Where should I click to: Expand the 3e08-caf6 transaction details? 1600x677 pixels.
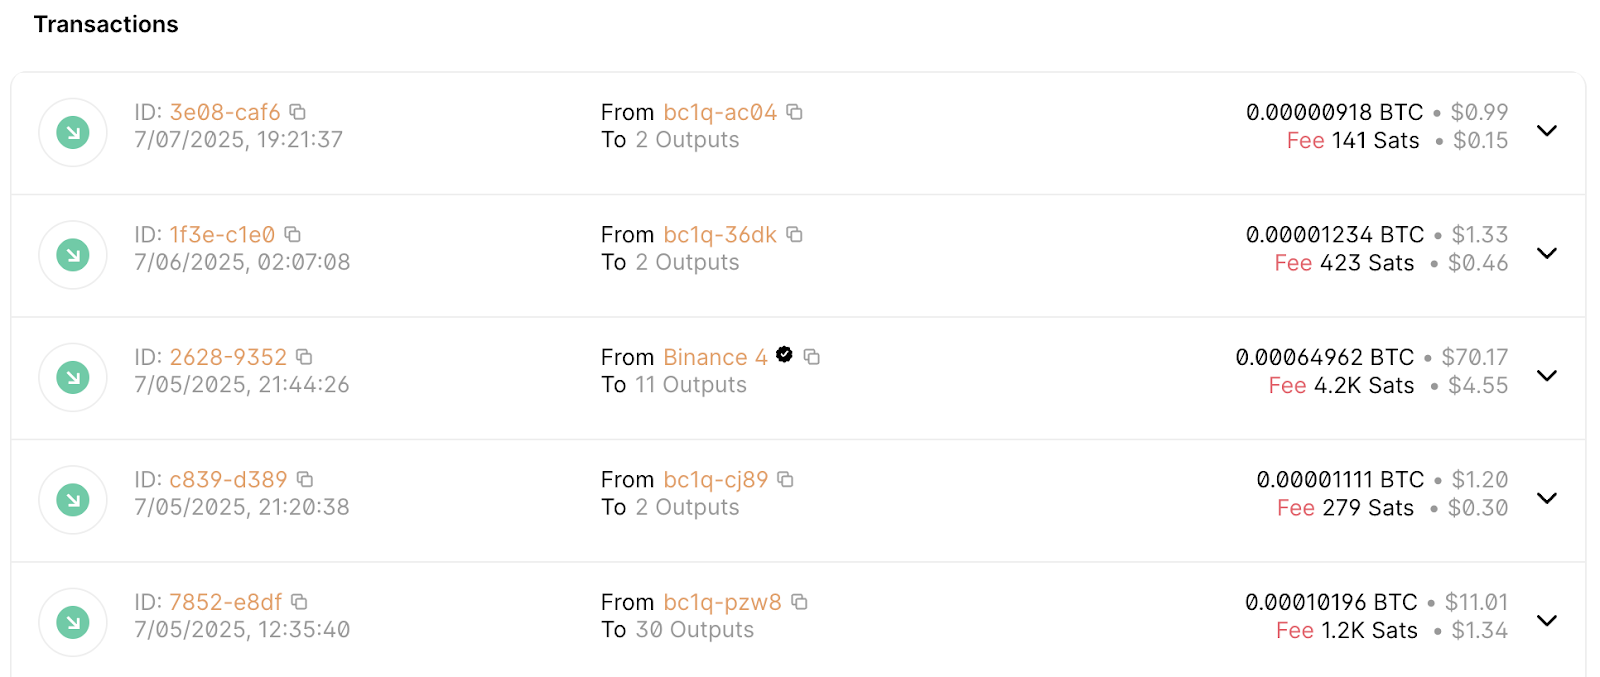click(1547, 131)
